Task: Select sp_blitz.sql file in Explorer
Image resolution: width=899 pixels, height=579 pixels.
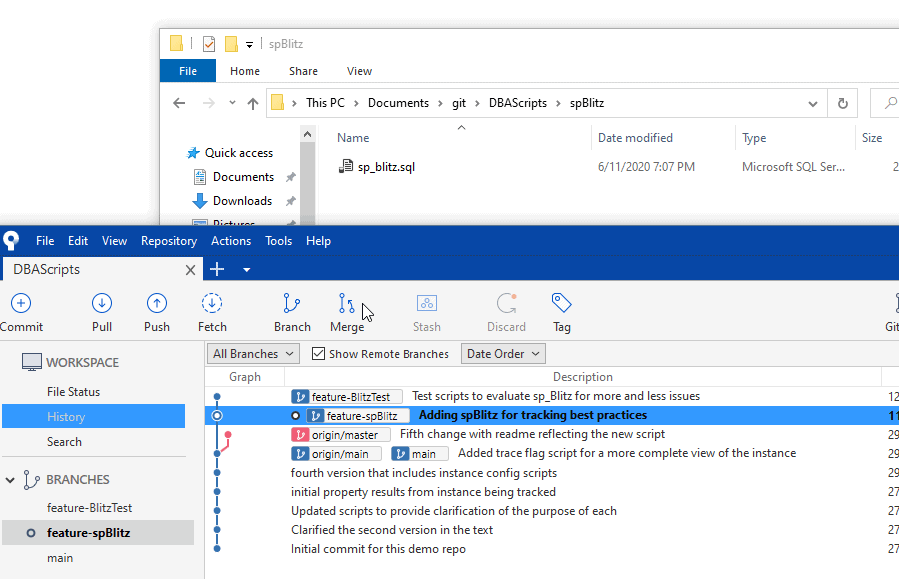Action: [386, 167]
